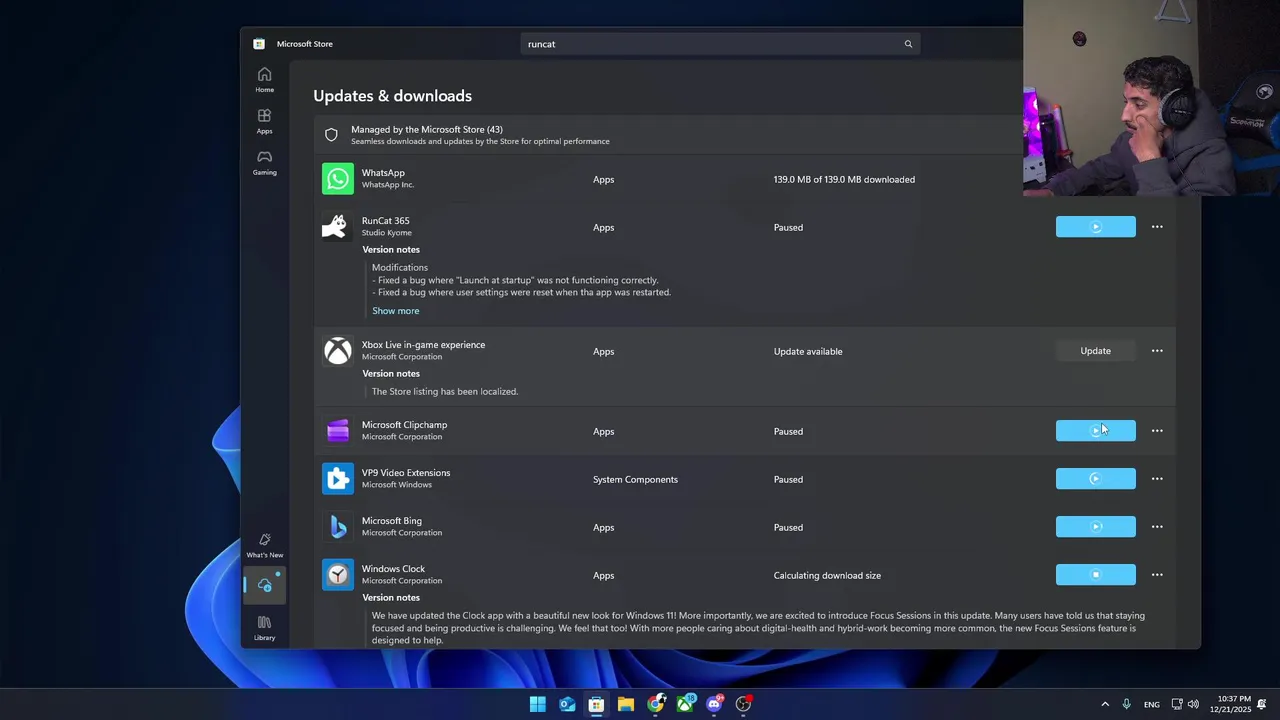Click the RunCat 365 title text
The image size is (1280, 720).
385,221
